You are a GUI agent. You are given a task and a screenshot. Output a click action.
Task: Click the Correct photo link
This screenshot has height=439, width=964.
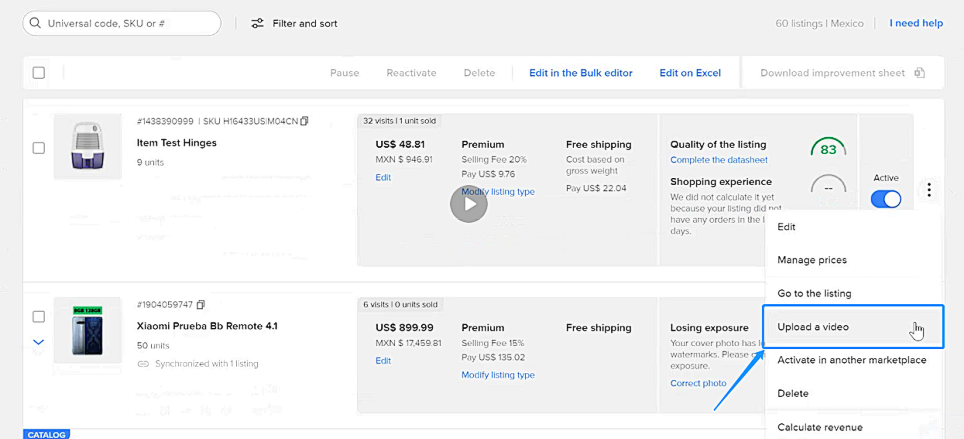[698, 383]
